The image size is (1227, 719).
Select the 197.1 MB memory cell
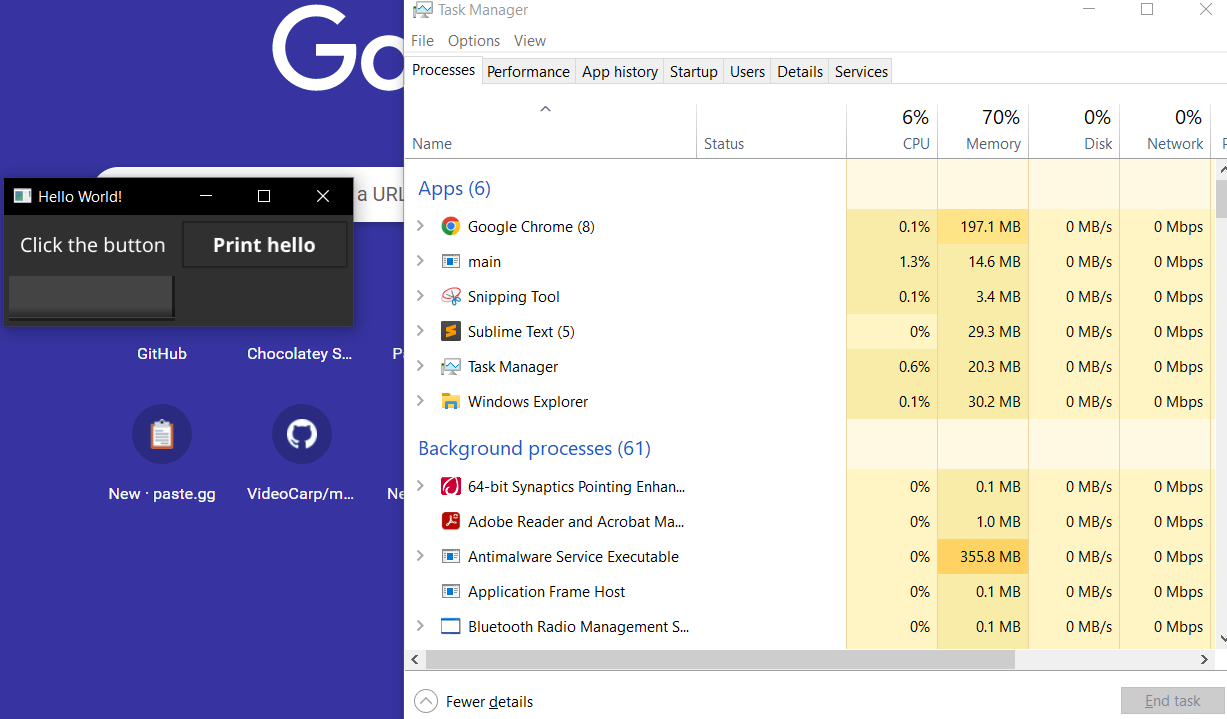(x=983, y=226)
